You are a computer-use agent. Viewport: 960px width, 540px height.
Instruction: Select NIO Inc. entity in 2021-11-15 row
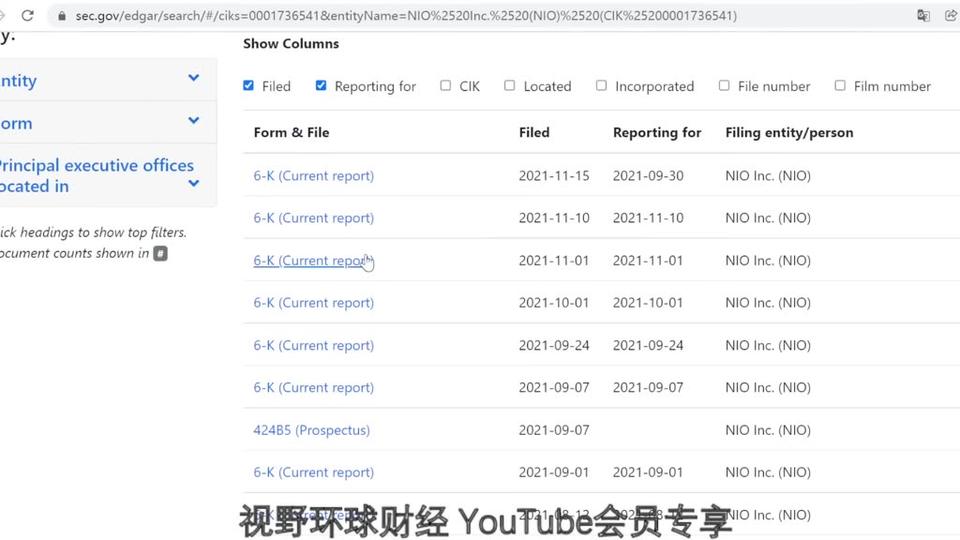point(768,176)
